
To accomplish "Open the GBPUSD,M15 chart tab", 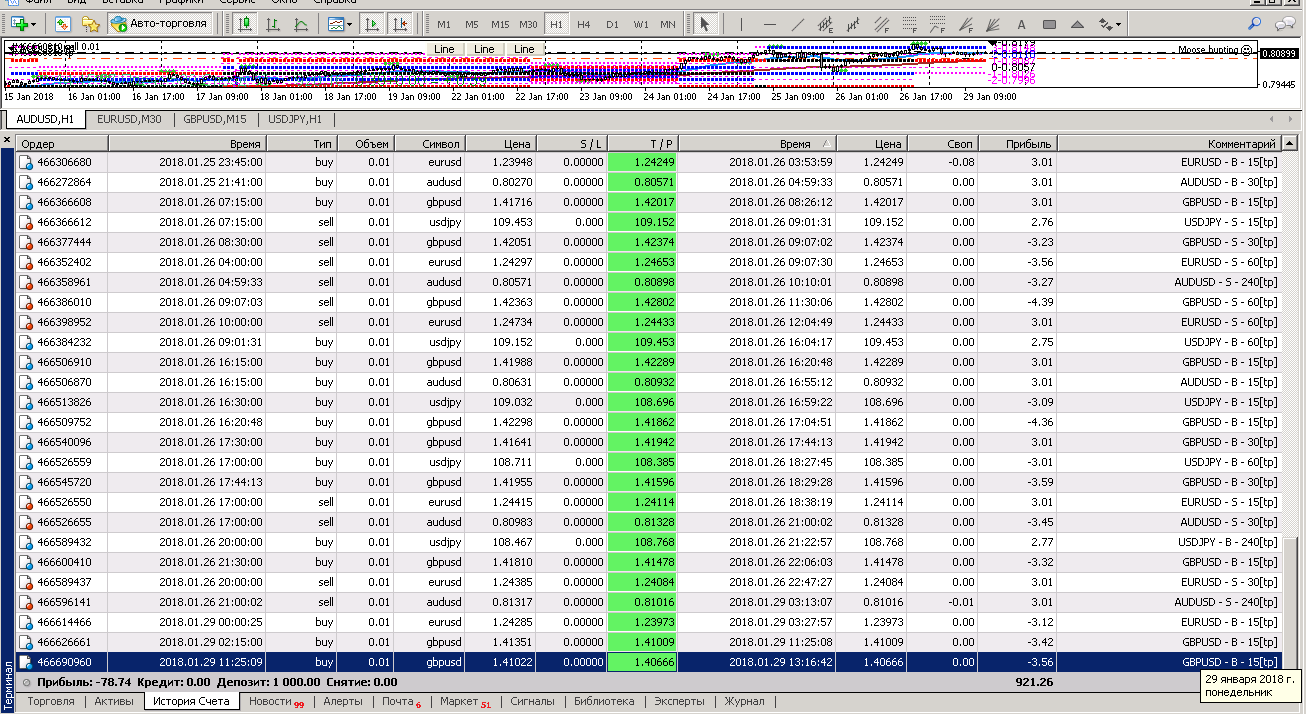I will tap(214, 119).
